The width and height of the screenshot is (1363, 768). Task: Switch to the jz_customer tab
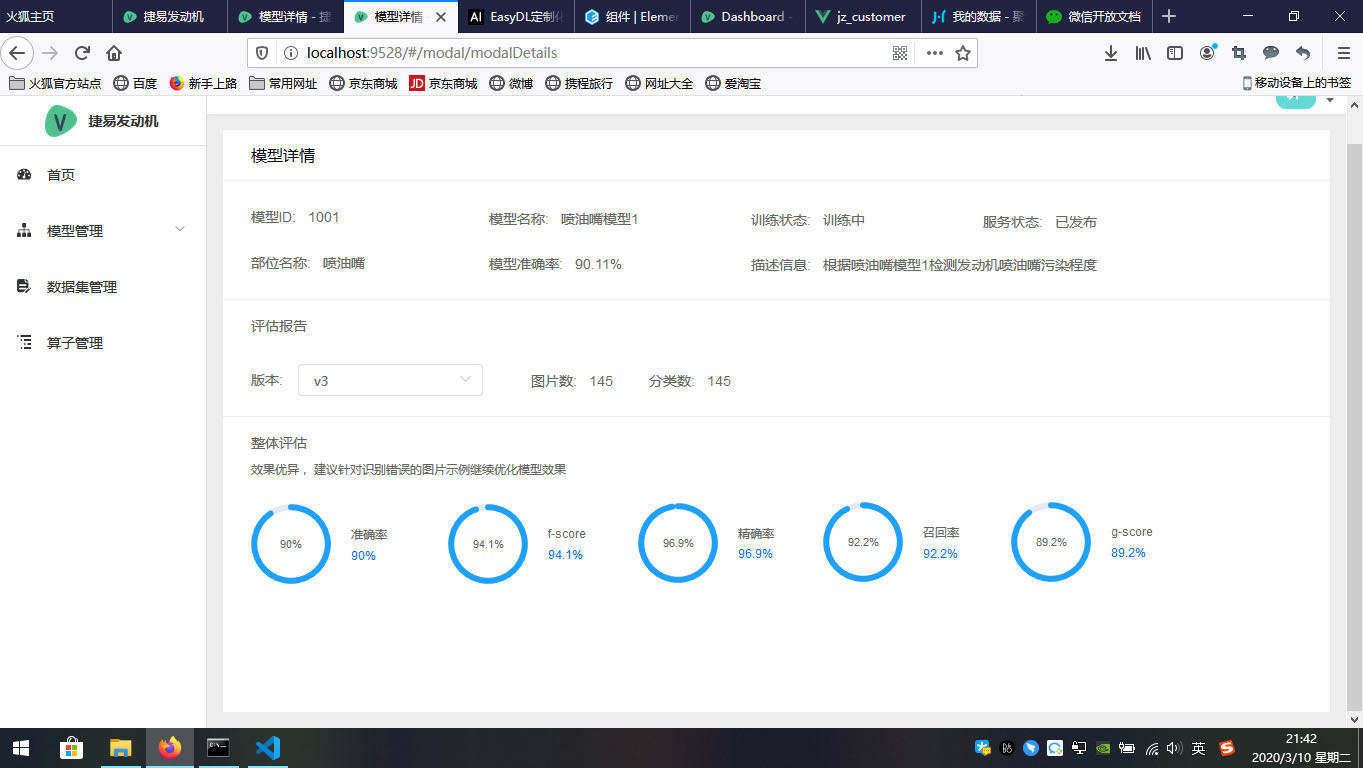coord(863,16)
